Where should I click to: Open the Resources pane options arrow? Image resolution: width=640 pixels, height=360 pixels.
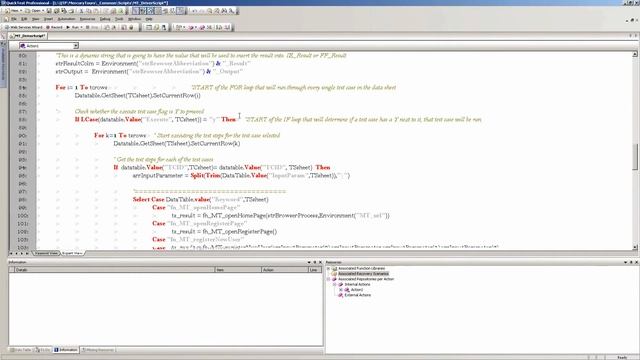pyautogui.click(x=625, y=262)
